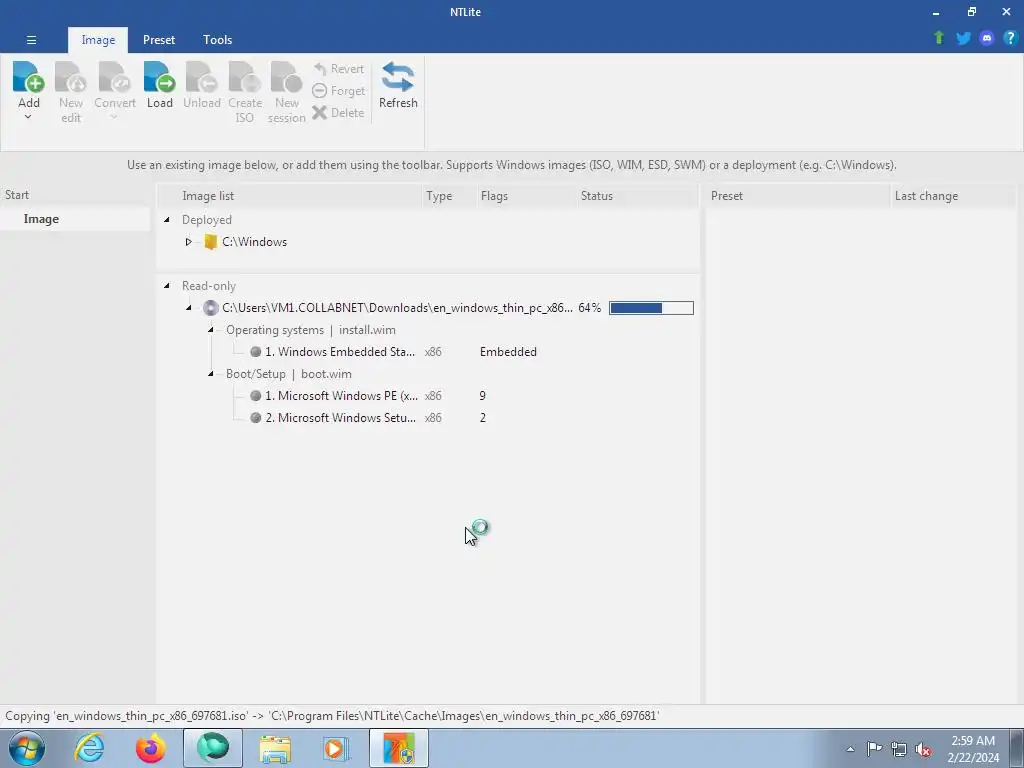The image size is (1024, 768).
Task: Click the Preset column header
Action: point(797,196)
